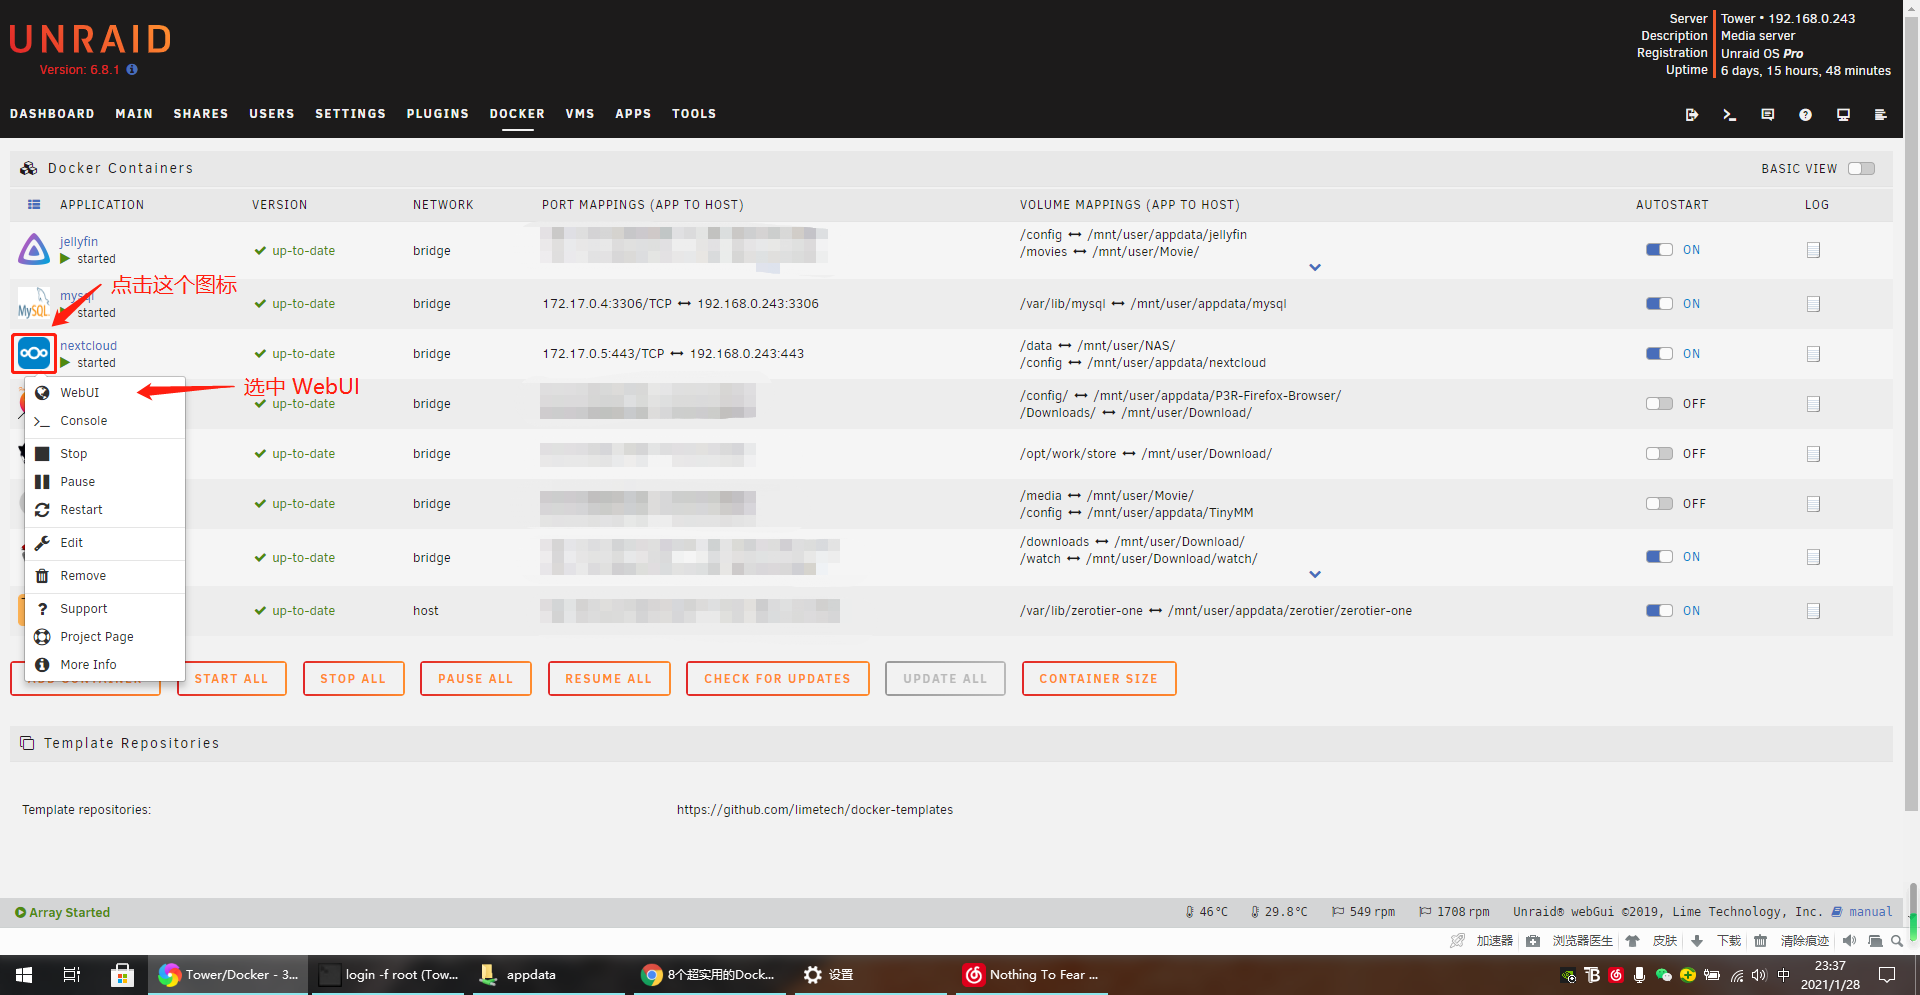Click the MySQL container icon
Image resolution: width=1920 pixels, height=995 pixels.
(33, 303)
